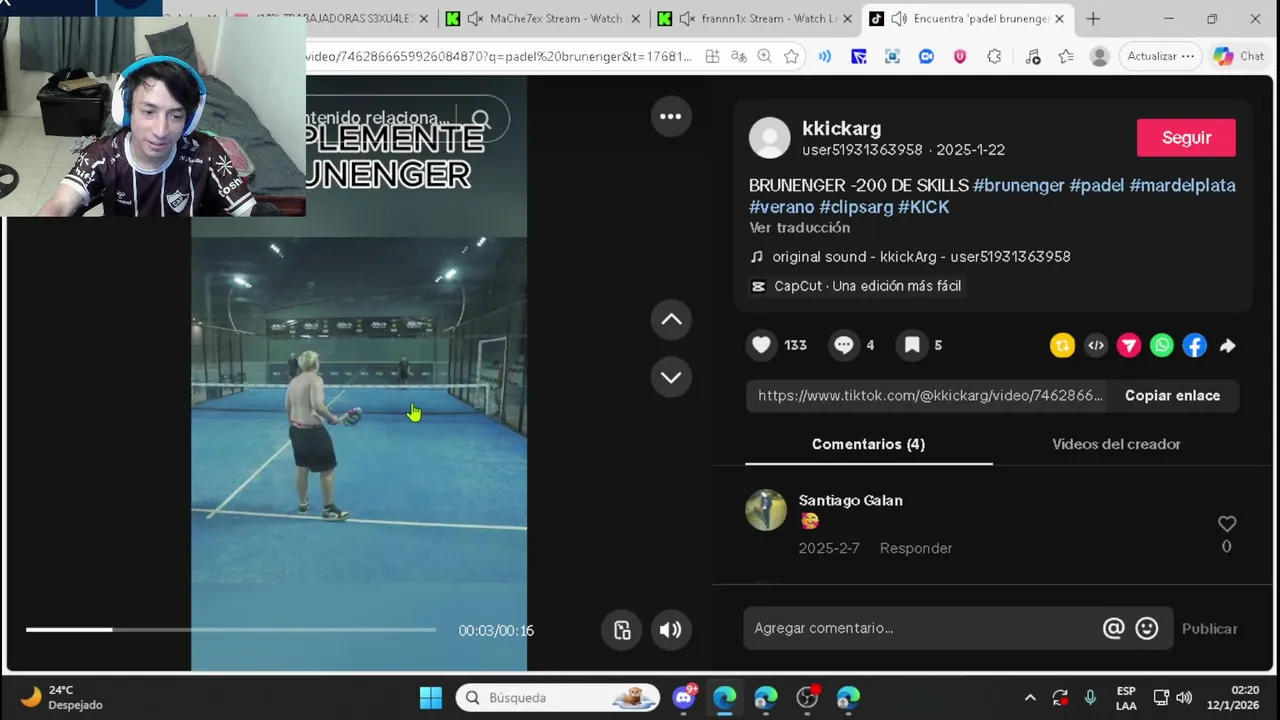Viewport: 1280px width, 720px height.
Task: Click the search magnifier over the video
Action: pos(481,120)
